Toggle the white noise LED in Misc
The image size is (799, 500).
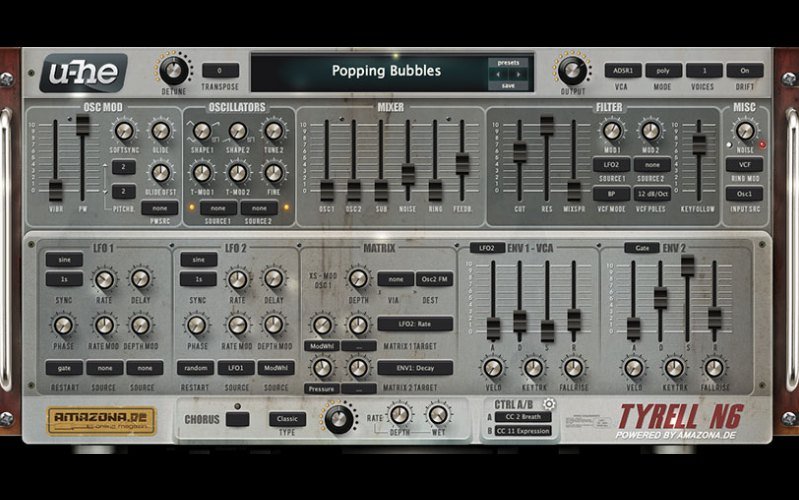[729, 145]
